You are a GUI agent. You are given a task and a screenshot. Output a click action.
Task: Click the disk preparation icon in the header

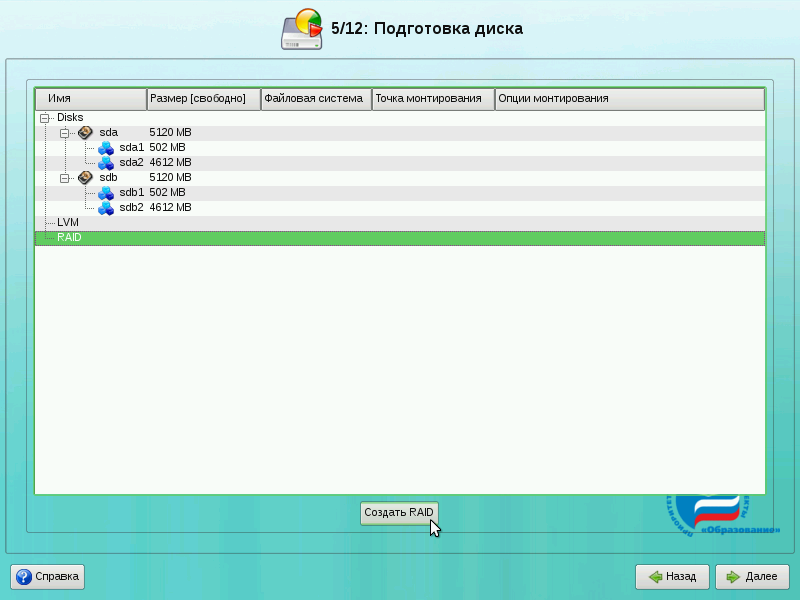tap(301, 29)
